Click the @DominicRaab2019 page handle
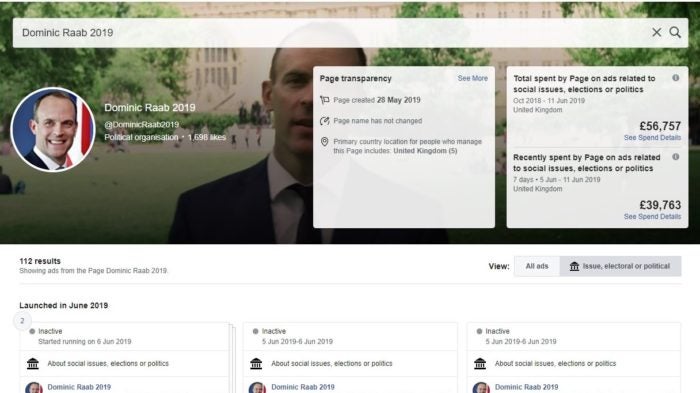 (142, 125)
